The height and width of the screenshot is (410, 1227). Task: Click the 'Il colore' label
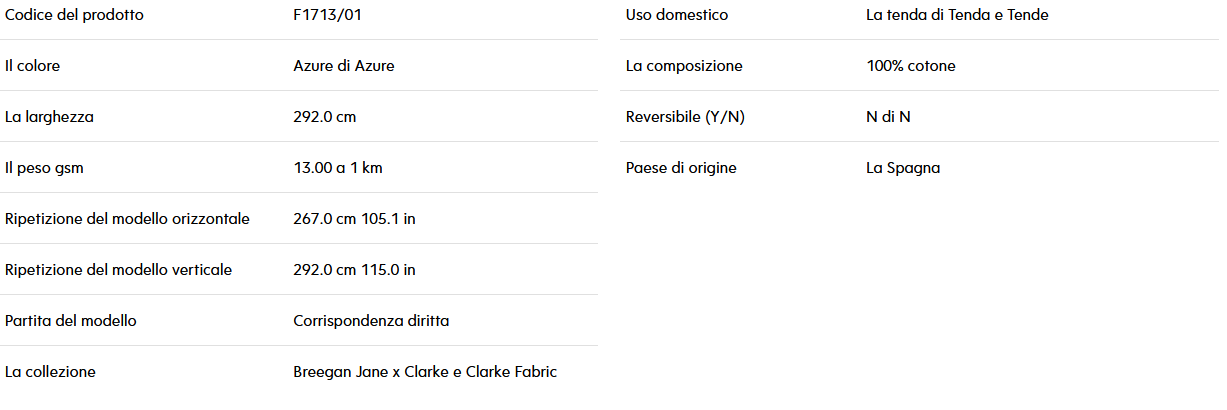(x=32, y=66)
